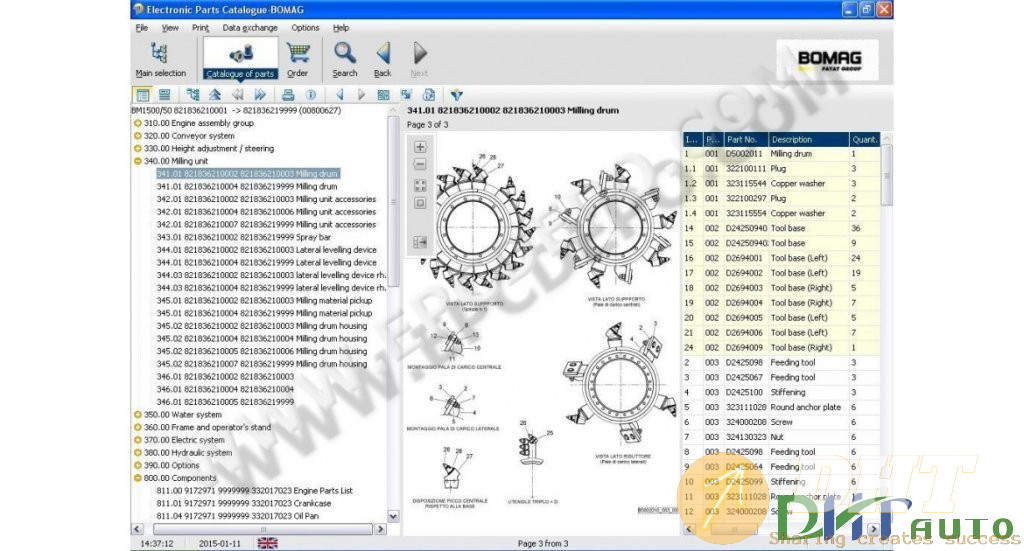This screenshot has width=1024, height=551.
Task: Select part D2425100 Stiffening row
Action: (x=781, y=392)
